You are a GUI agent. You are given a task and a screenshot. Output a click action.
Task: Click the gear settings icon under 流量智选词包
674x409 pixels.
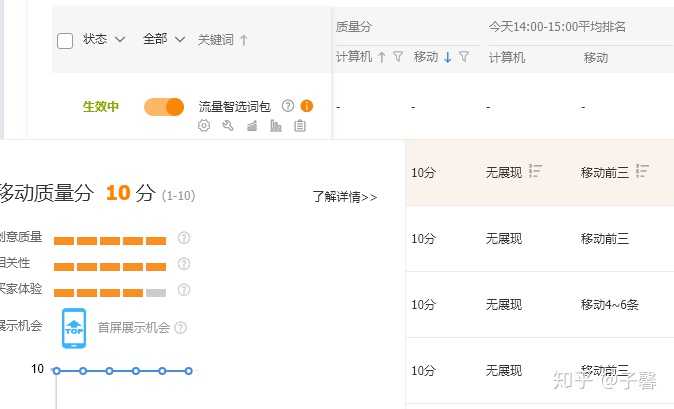point(204,126)
